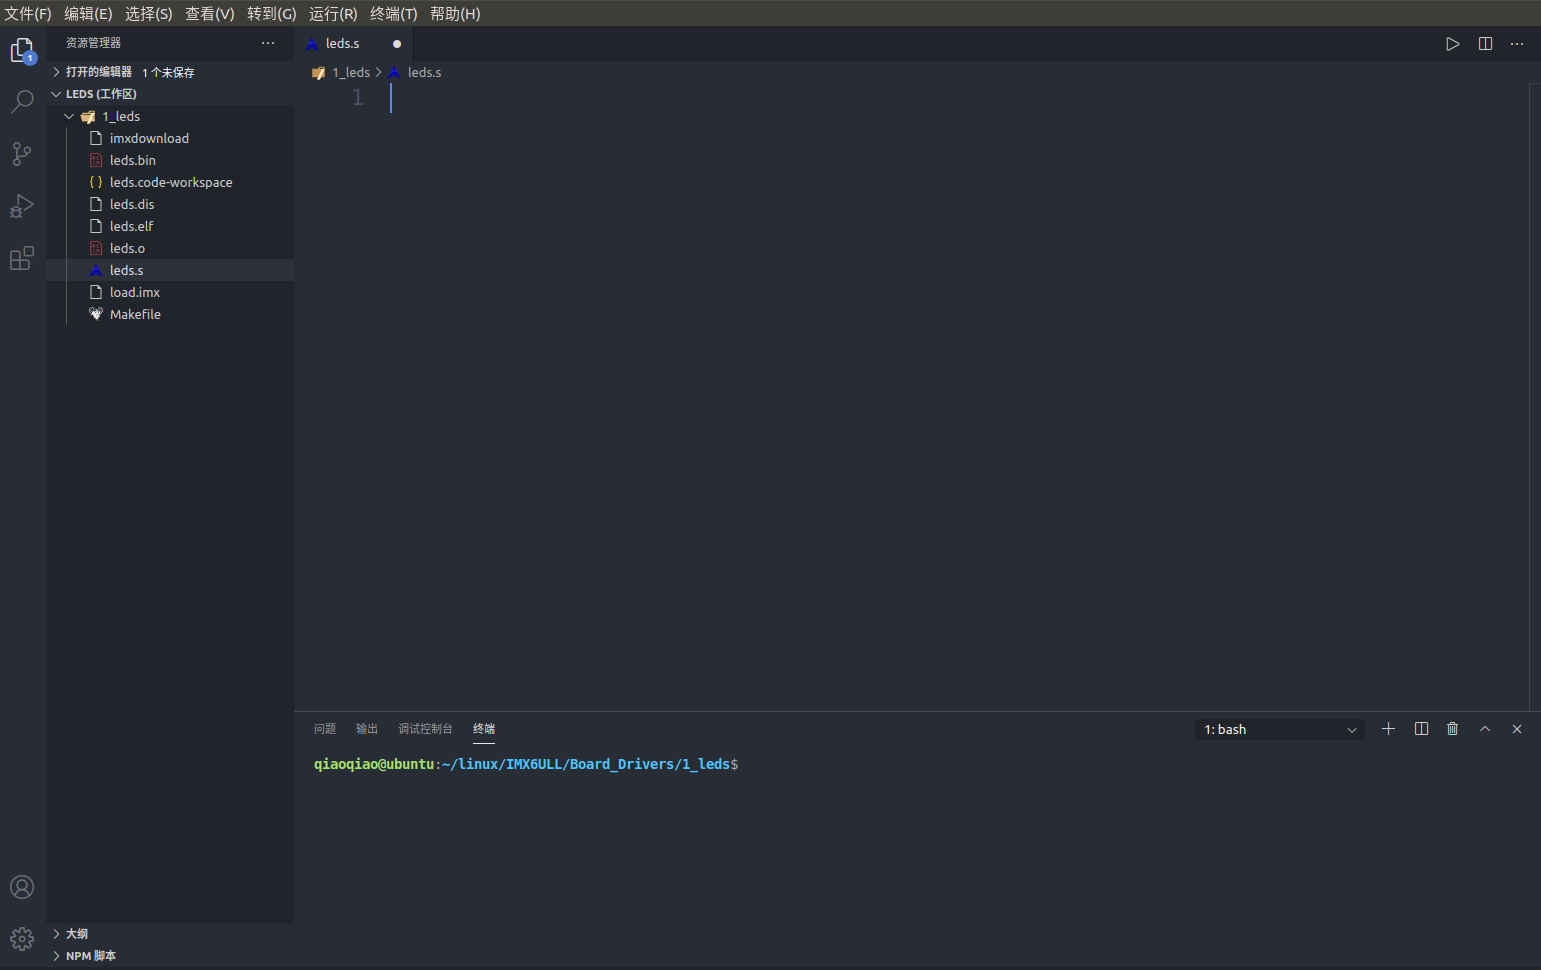Kill the terminal with trash icon
The width and height of the screenshot is (1541, 970).
pyautogui.click(x=1452, y=729)
